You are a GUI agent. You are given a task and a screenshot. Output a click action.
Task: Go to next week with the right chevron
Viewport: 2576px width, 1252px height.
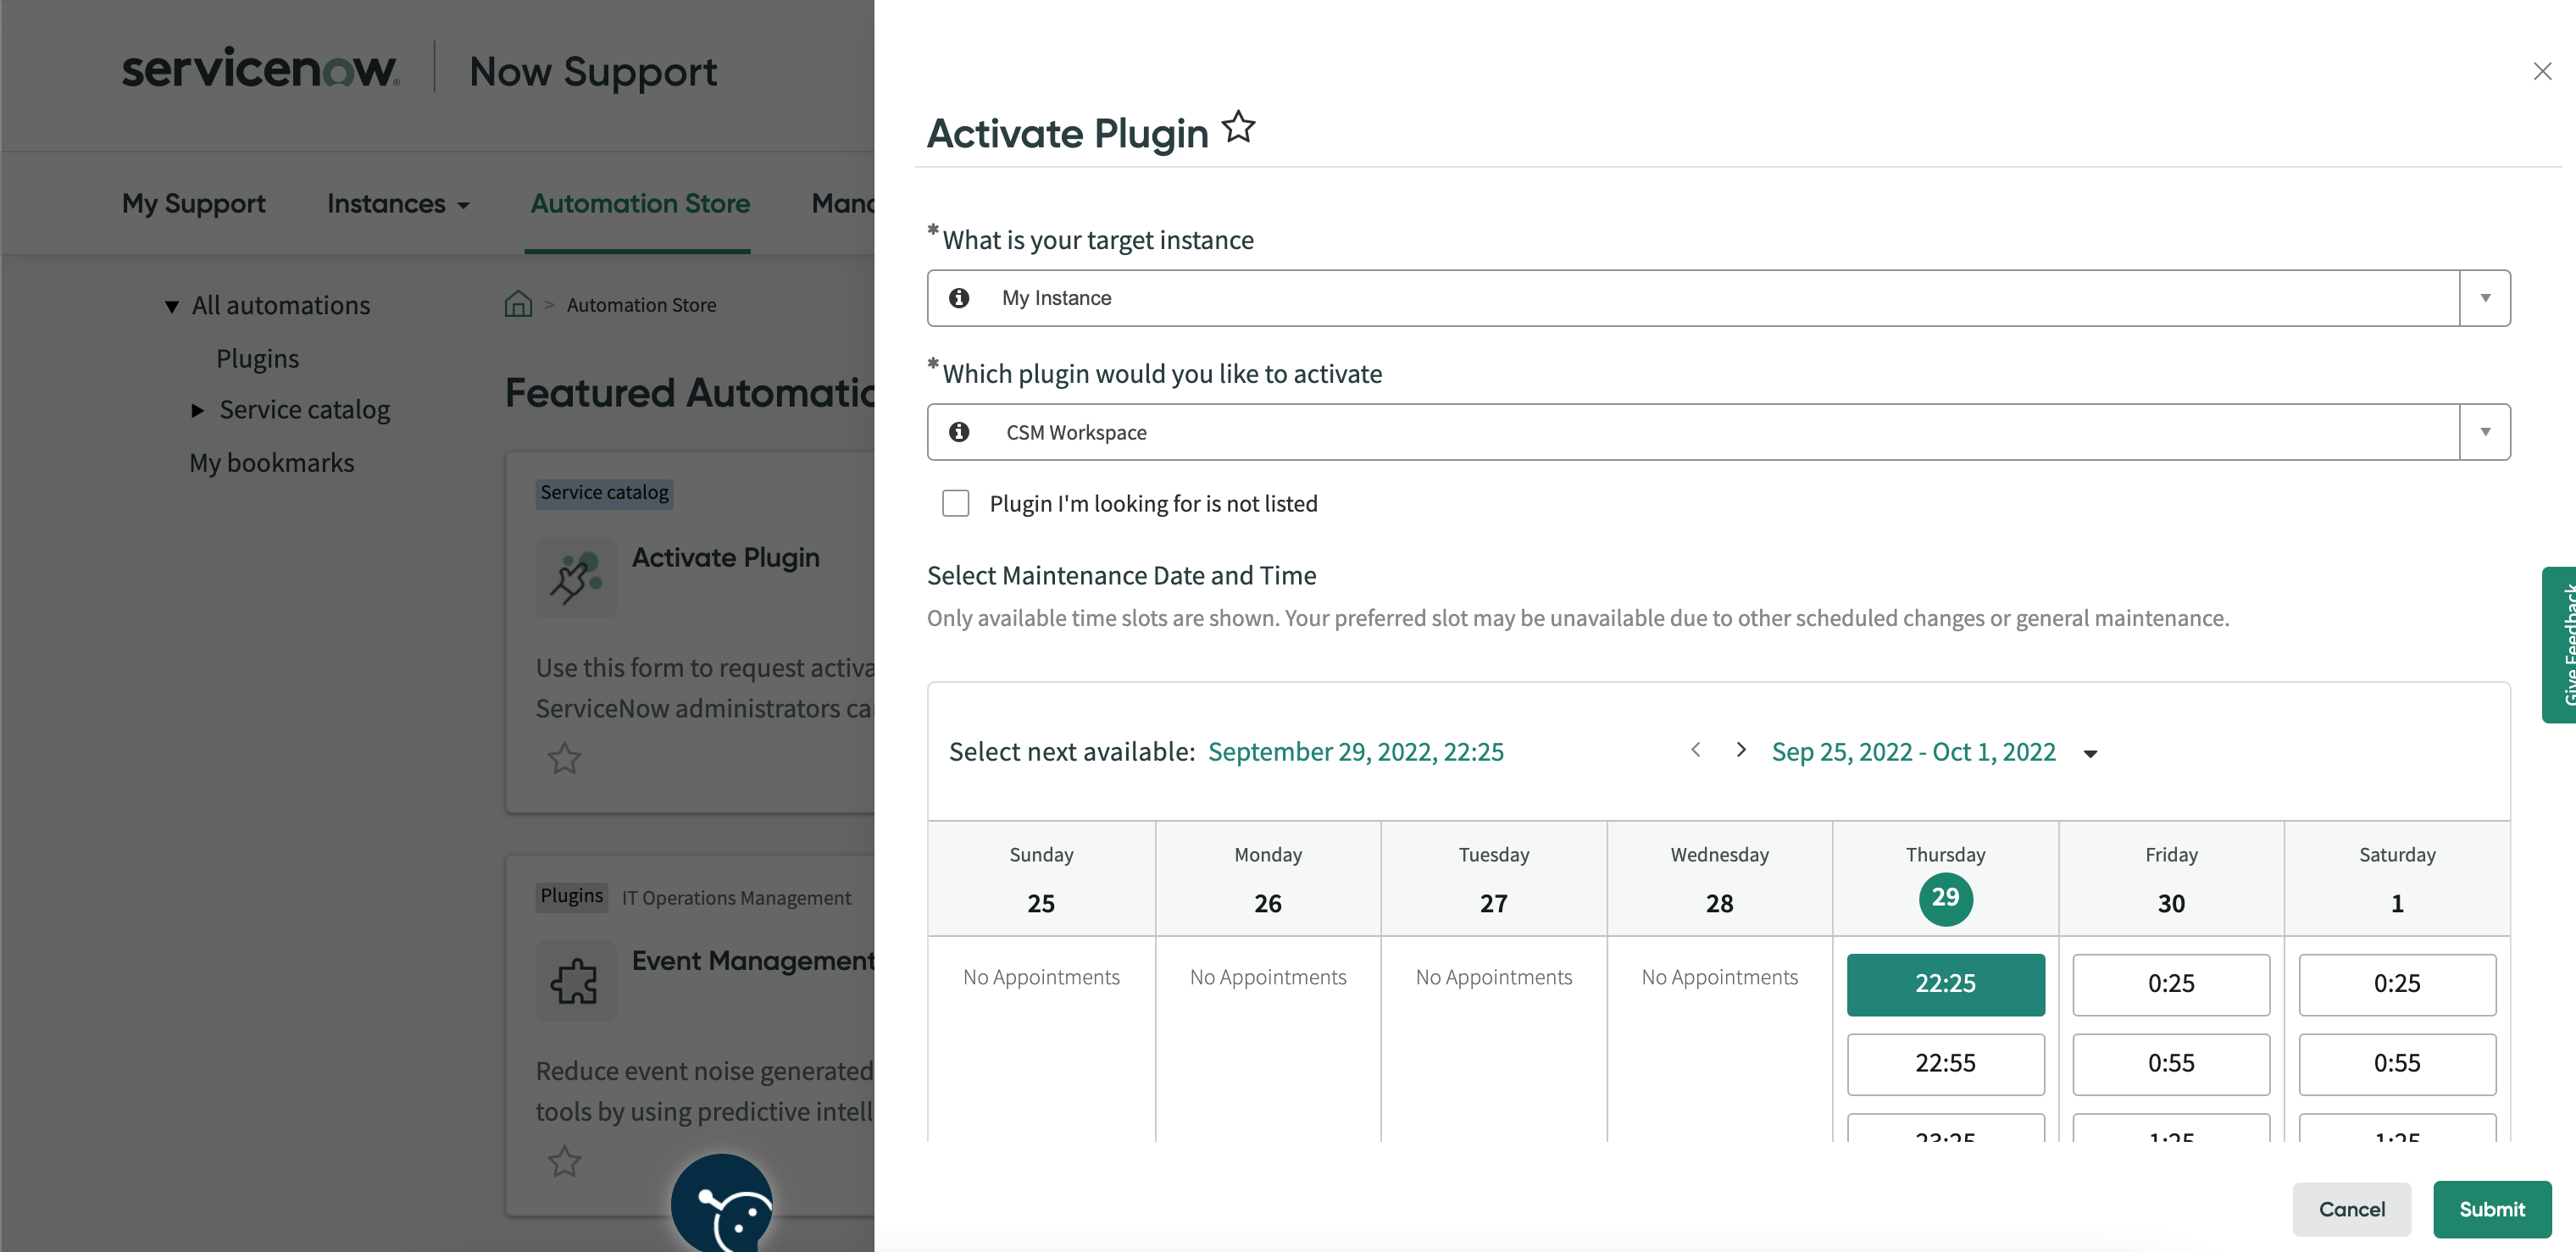1741,750
